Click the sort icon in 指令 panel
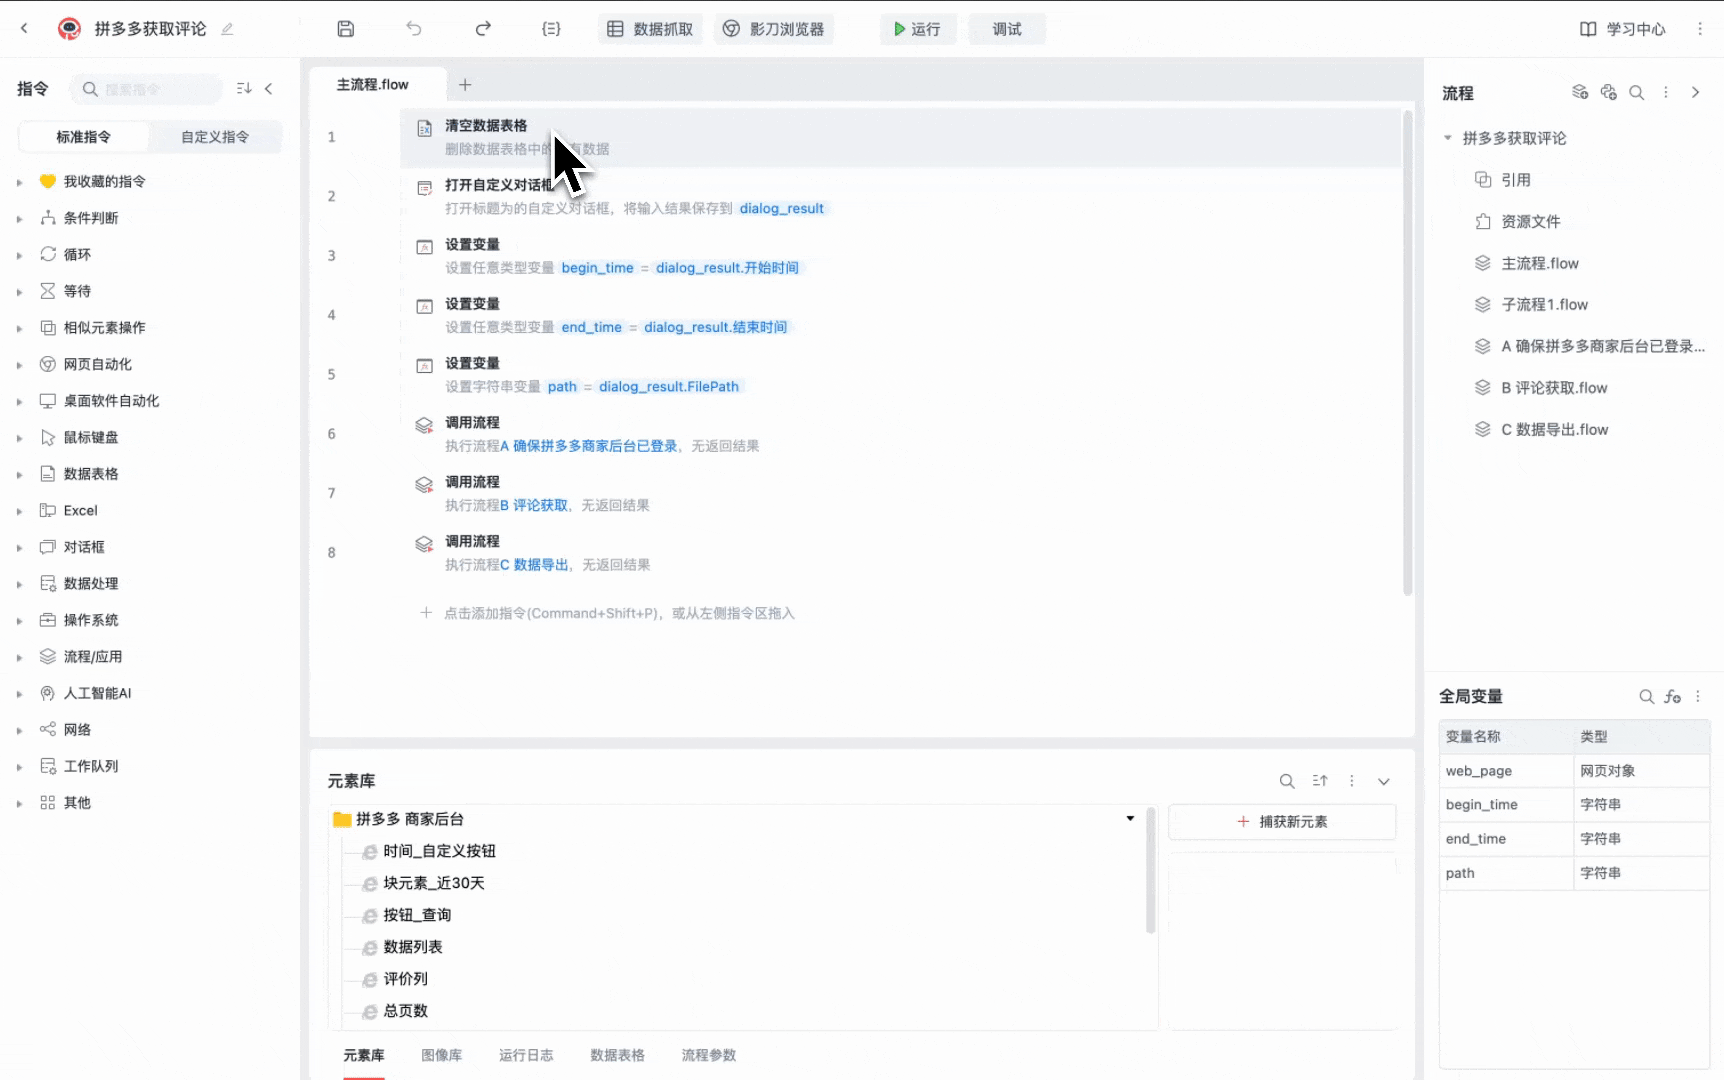Image resolution: width=1724 pixels, height=1080 pixels. [x=244, y=89]
